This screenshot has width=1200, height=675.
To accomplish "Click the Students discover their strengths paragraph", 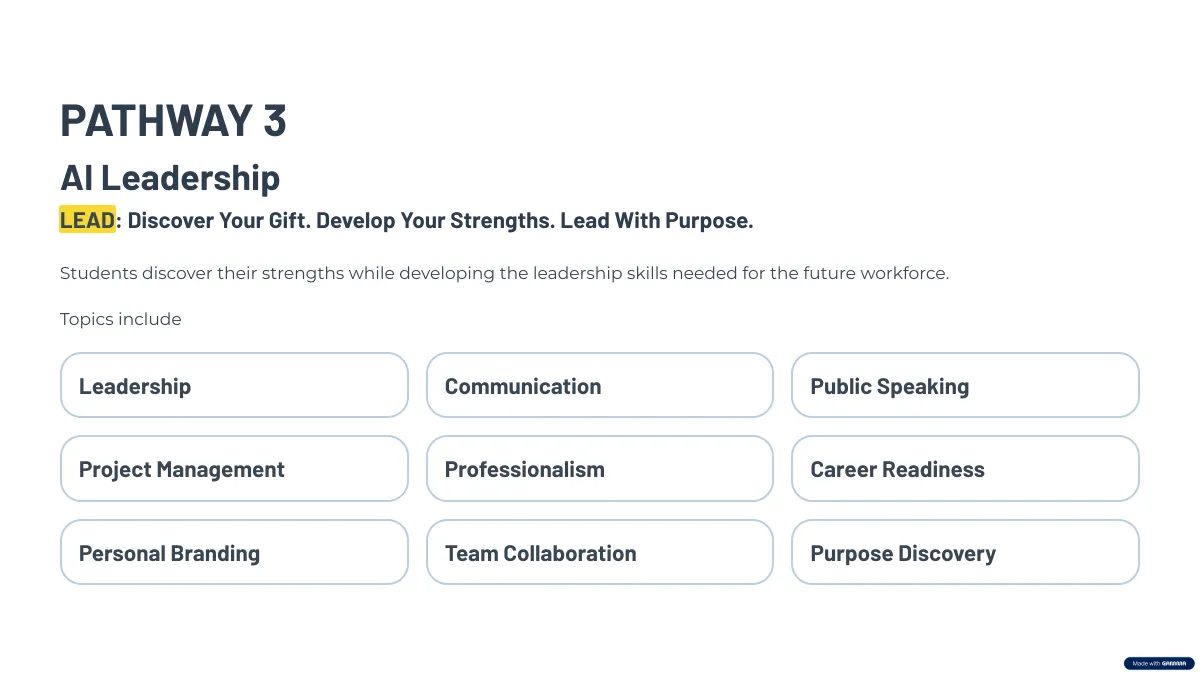I will 504,273.
